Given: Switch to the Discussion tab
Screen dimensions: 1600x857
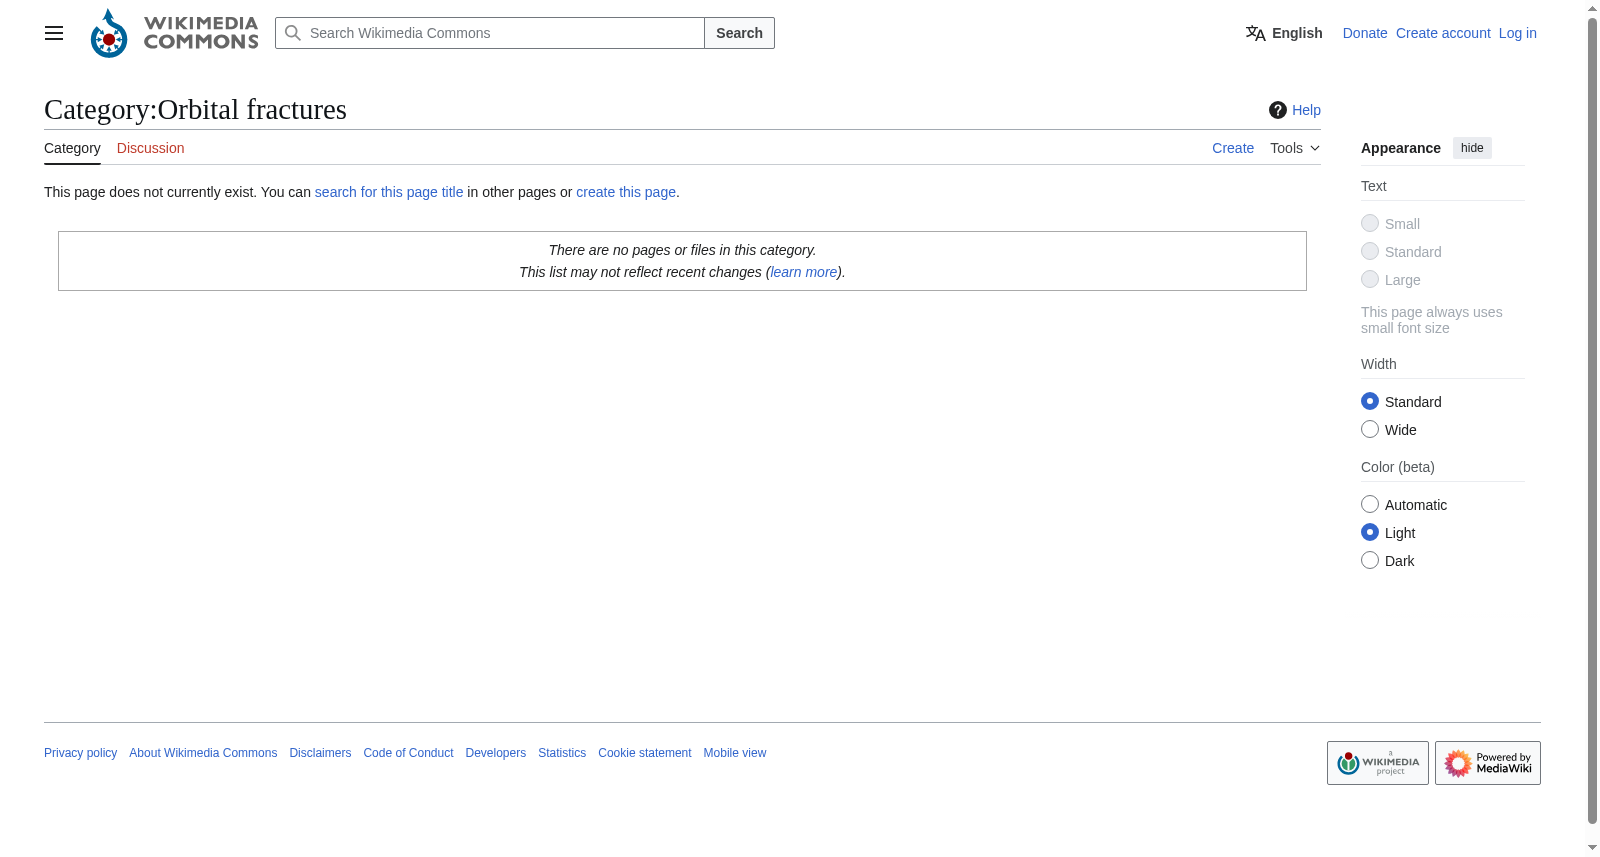Looking at the screenshot, I should click(150, 148).
